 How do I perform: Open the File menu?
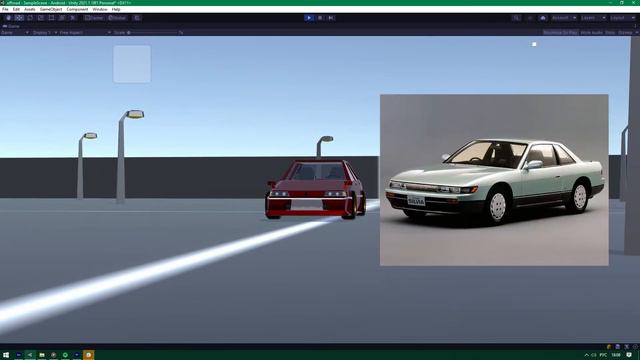5,9
